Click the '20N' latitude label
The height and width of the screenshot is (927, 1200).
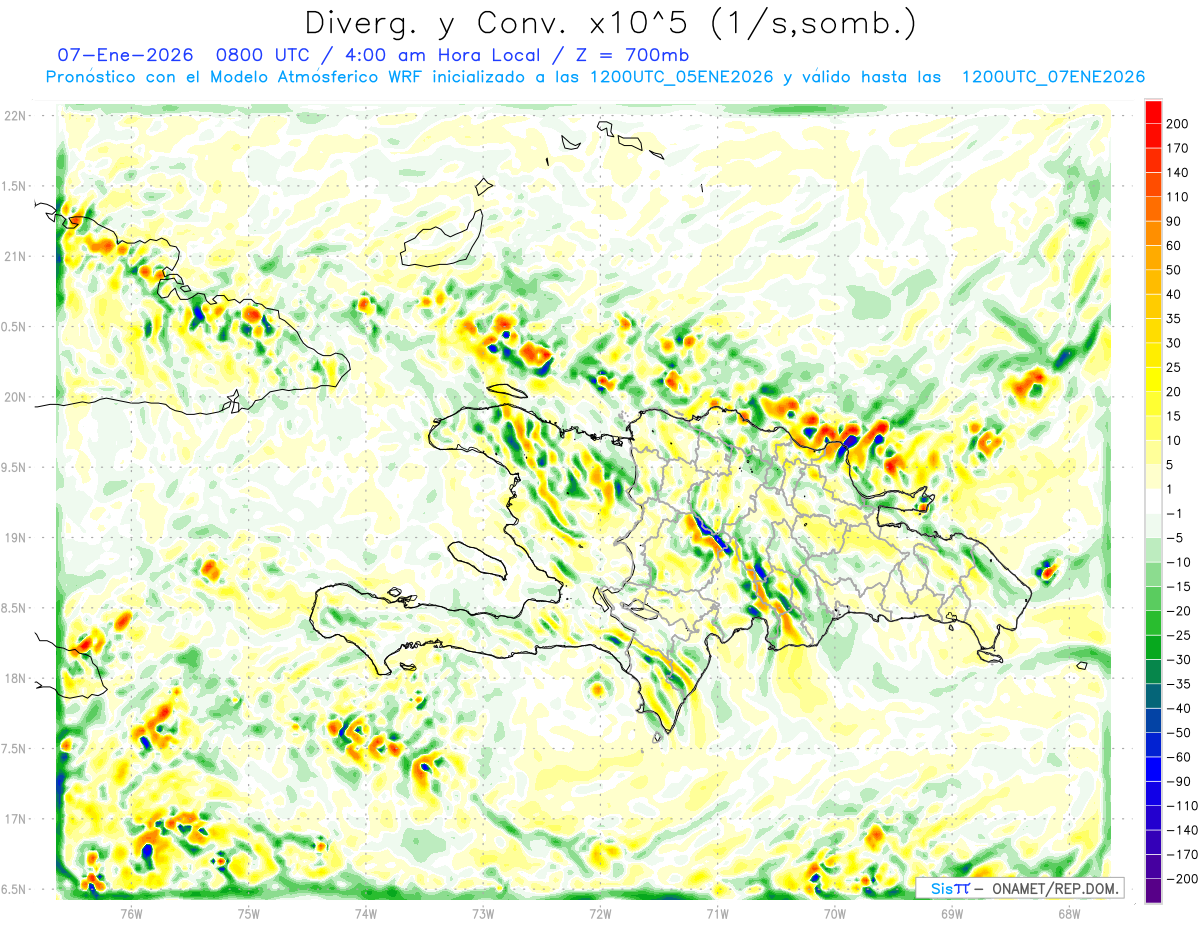click(x=14, y=398)
